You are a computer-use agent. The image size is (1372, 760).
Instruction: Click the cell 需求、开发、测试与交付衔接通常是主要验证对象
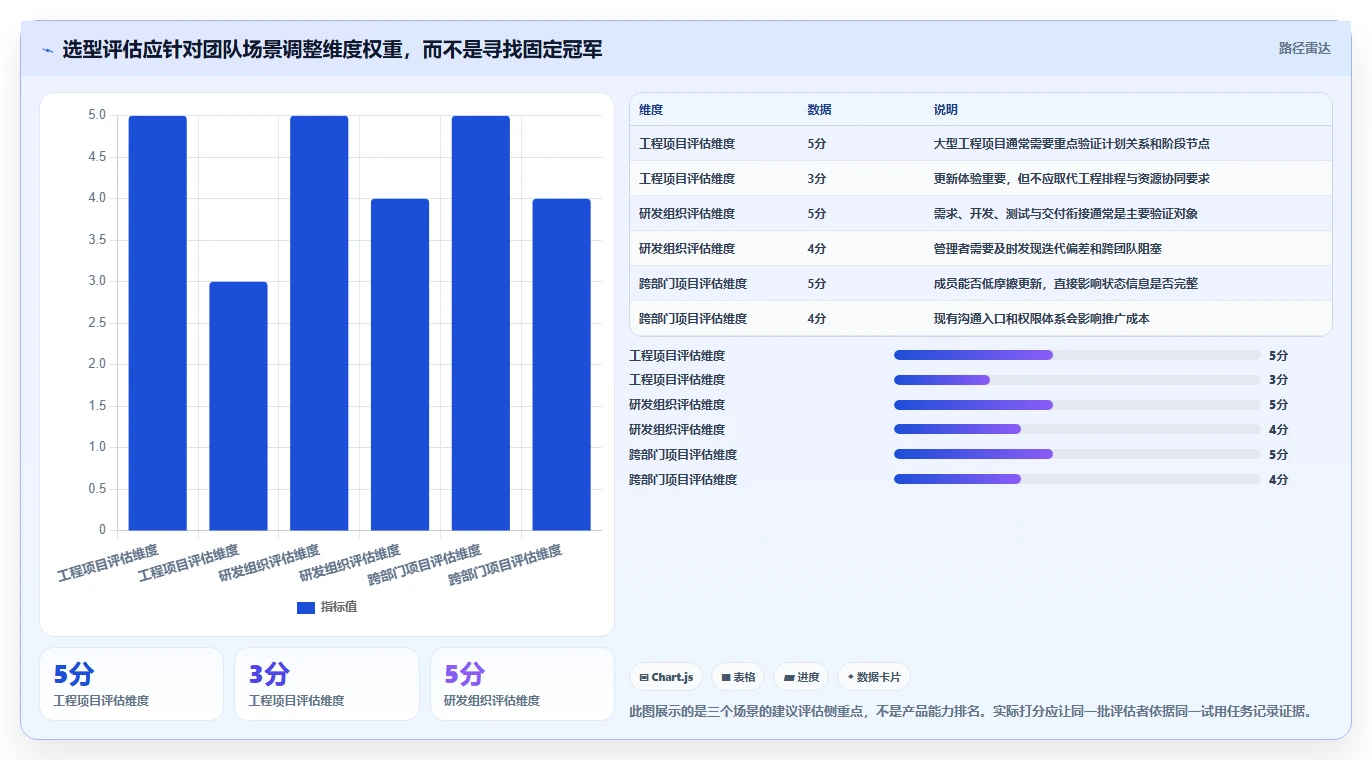pyautogui.click(x=1066, y=214)
